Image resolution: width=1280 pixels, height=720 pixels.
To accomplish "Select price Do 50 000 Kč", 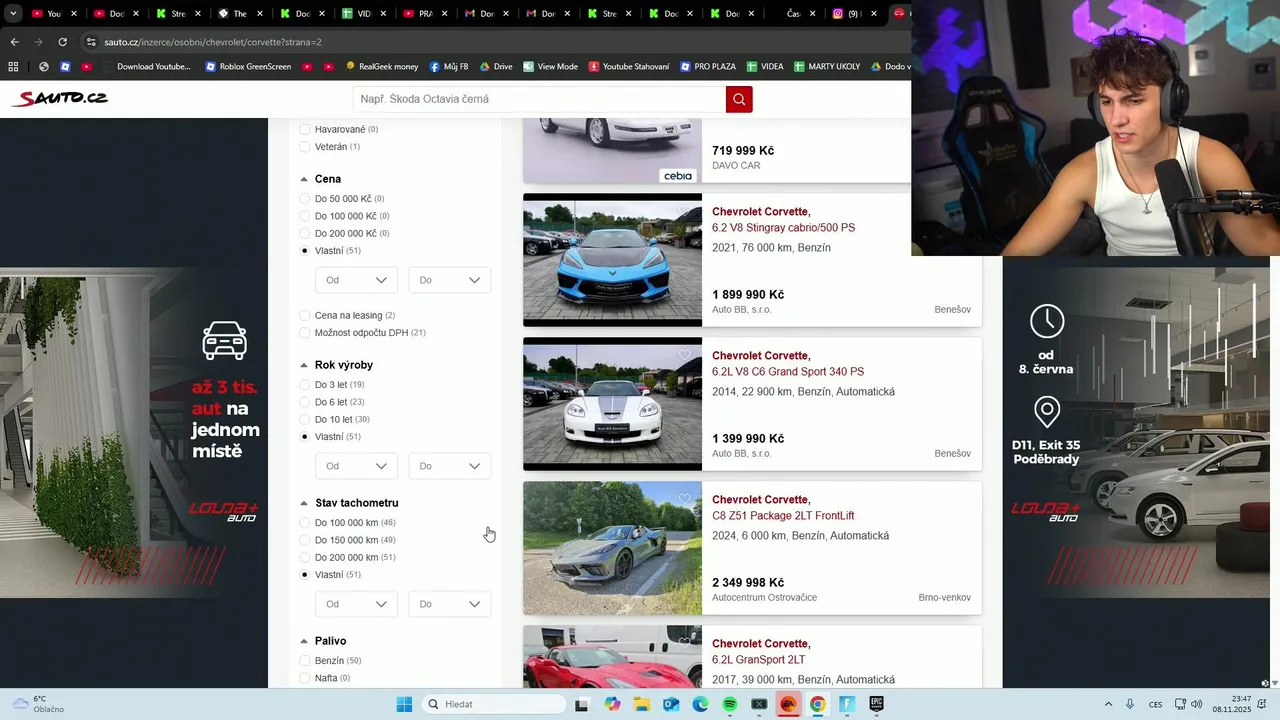I will [305, 199].
